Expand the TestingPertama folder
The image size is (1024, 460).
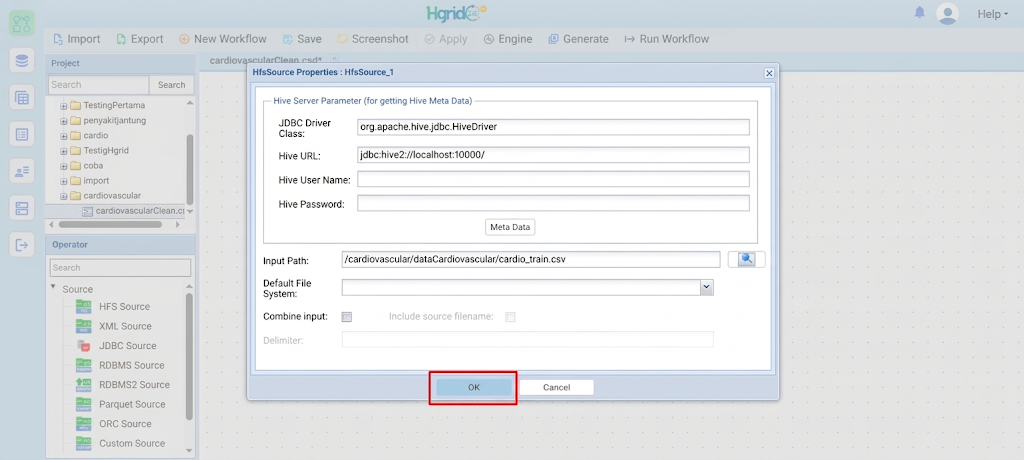[x=63, y=106]
